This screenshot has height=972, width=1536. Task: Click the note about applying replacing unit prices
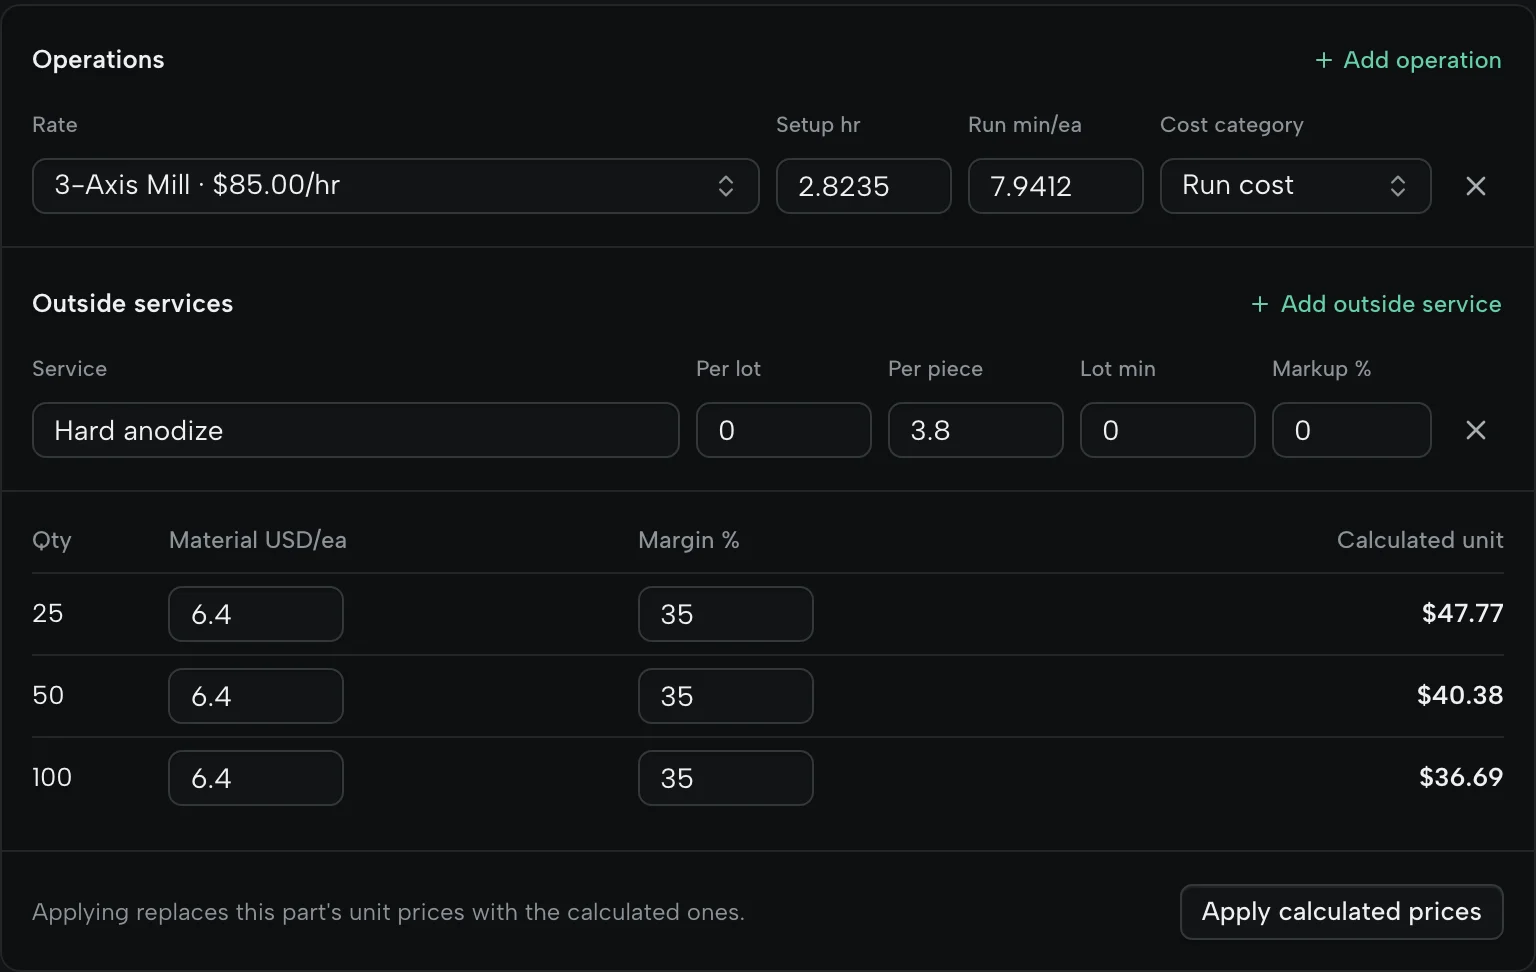[388, 912]
